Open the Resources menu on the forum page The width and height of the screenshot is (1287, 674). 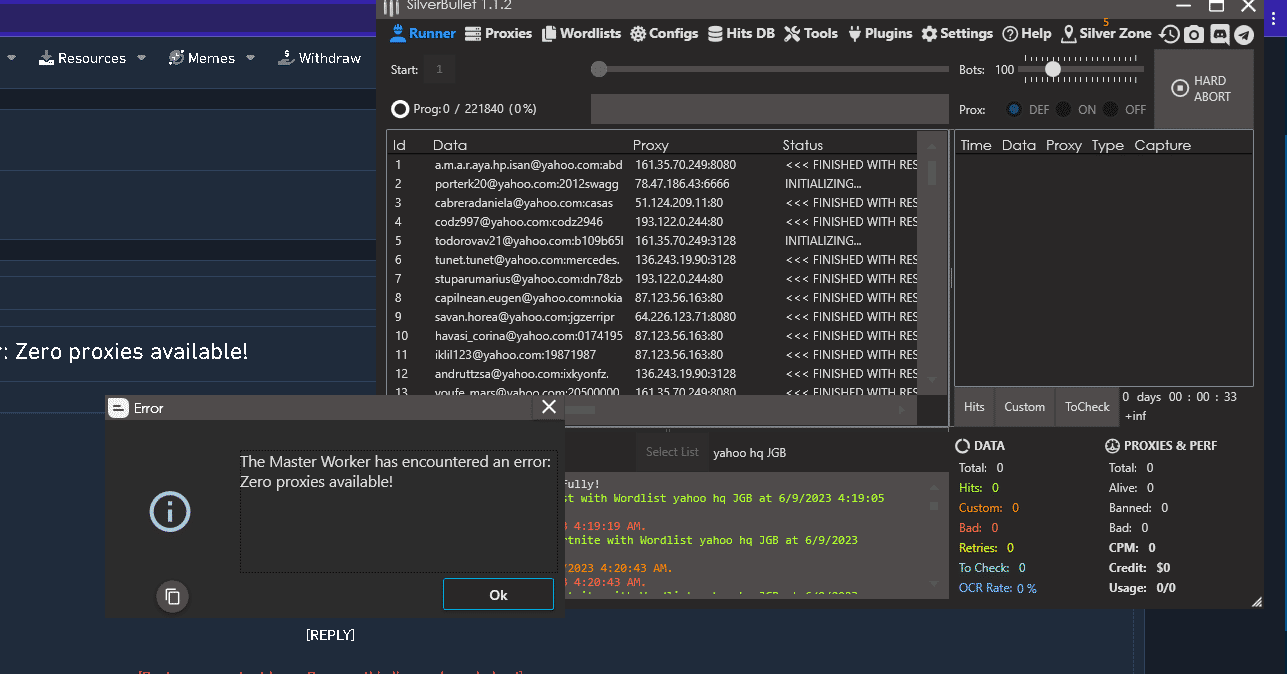tap(92, 58)
